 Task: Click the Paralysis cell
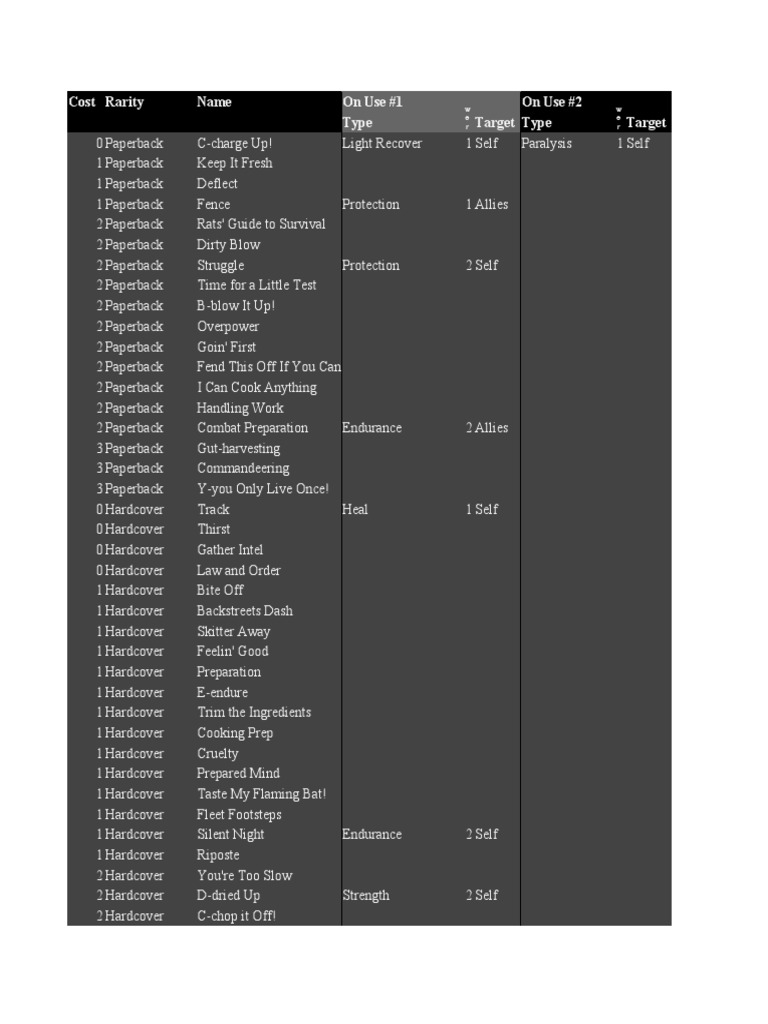coord(547,143)
